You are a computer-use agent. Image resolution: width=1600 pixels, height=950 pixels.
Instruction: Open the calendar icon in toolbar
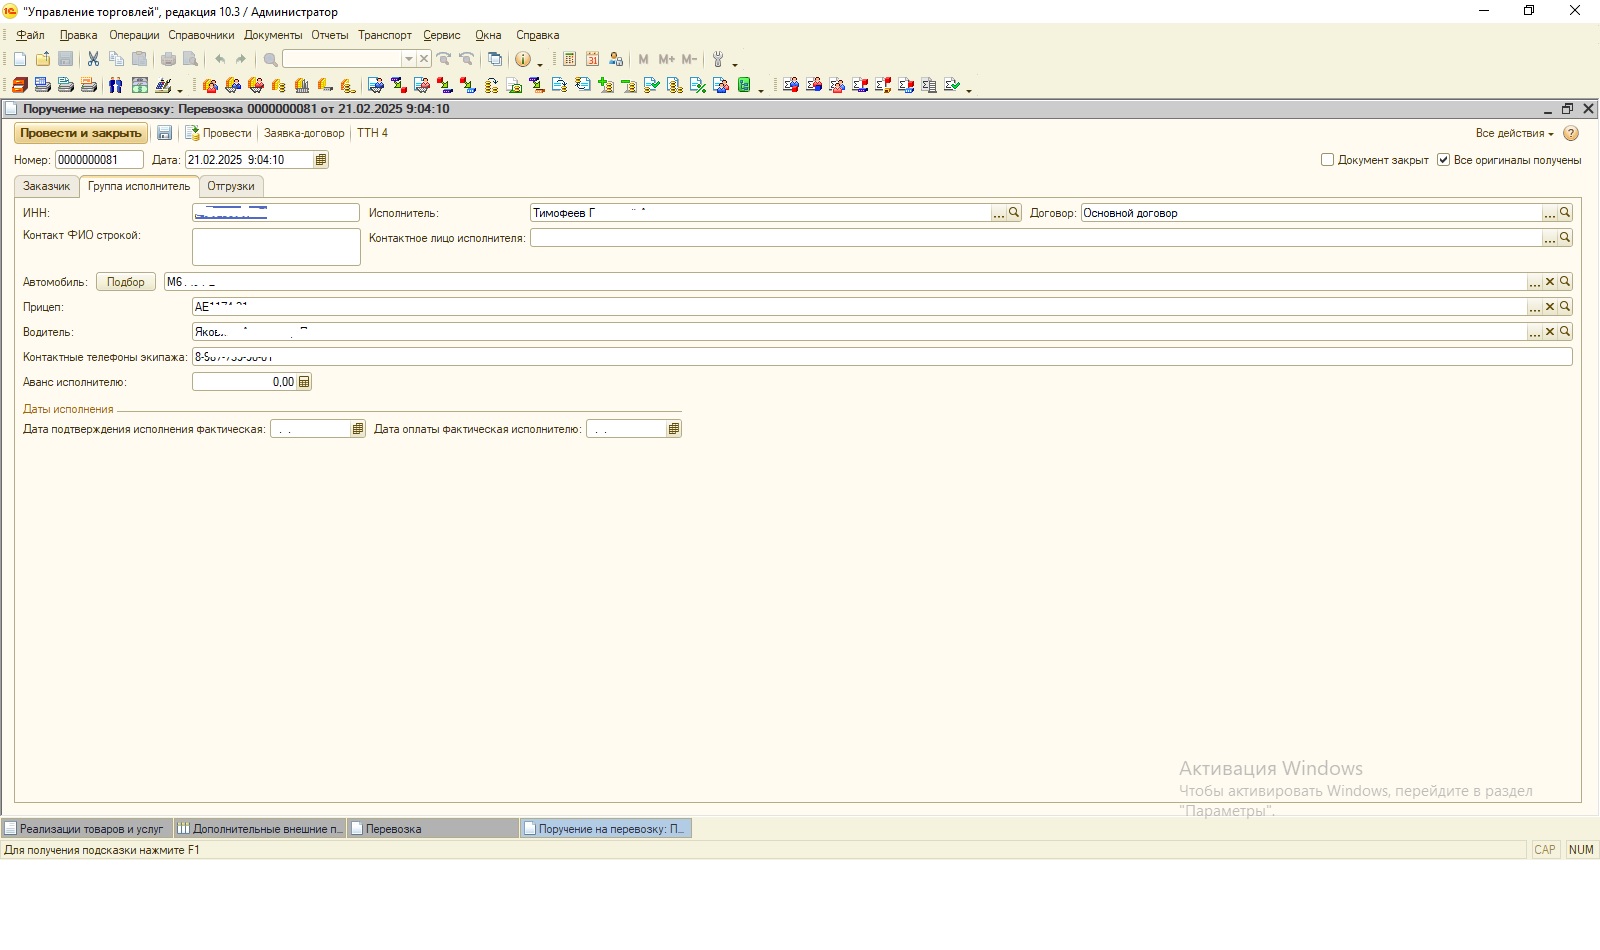click(x=592, y=59)
